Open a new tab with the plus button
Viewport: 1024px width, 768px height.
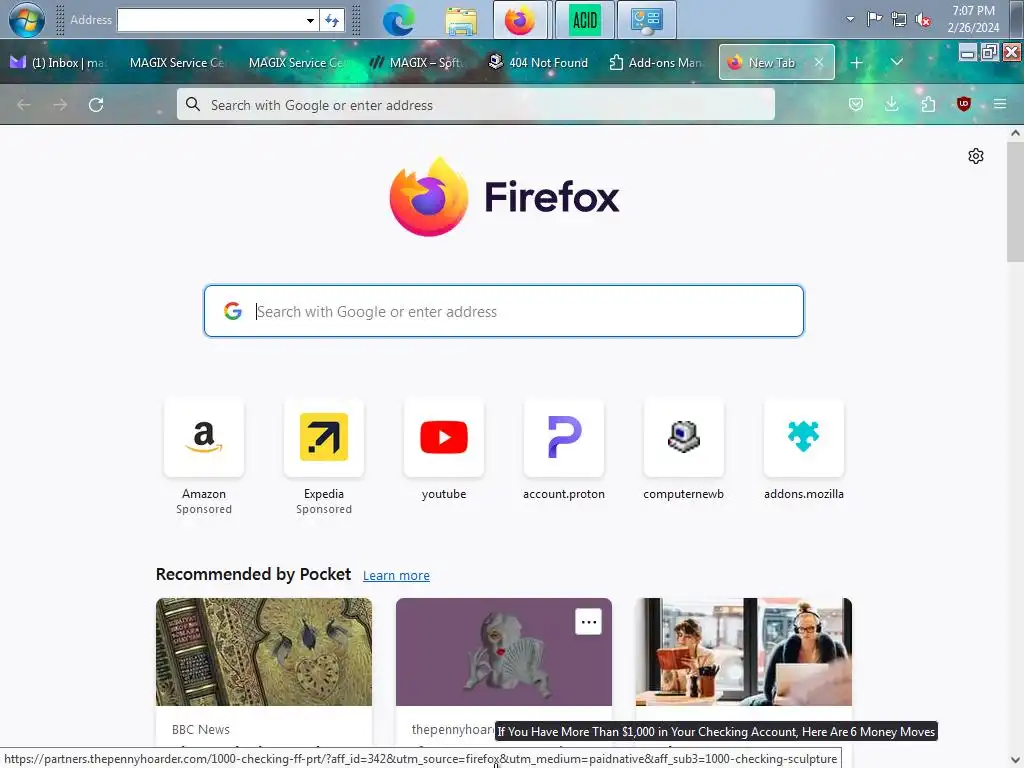[x=857, y=63]
